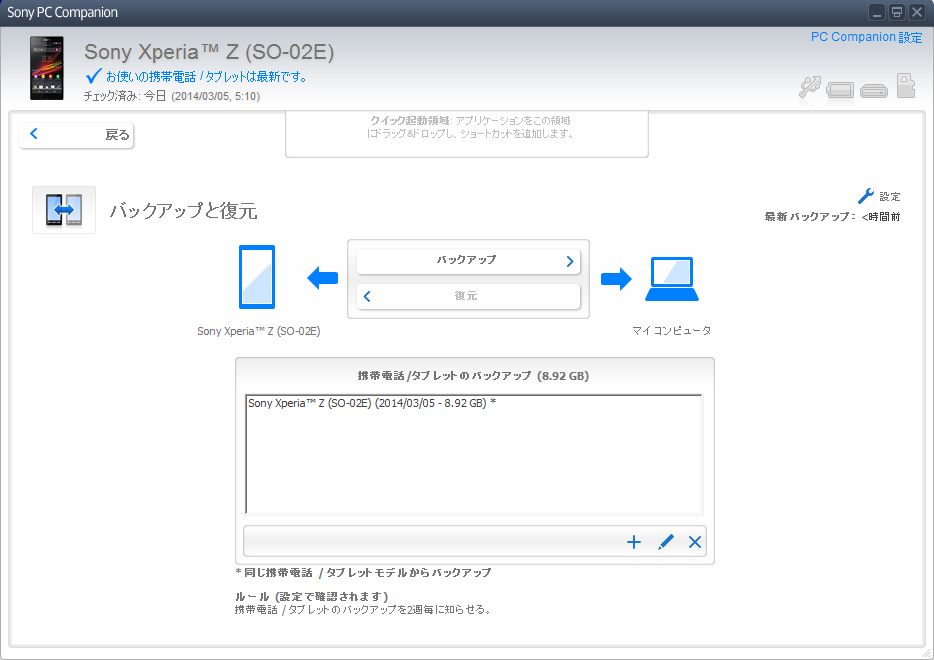Viewport: 934px width, 660px height.
Task: Close the Sony PC Companion window
Action: (x=916, y=13)
